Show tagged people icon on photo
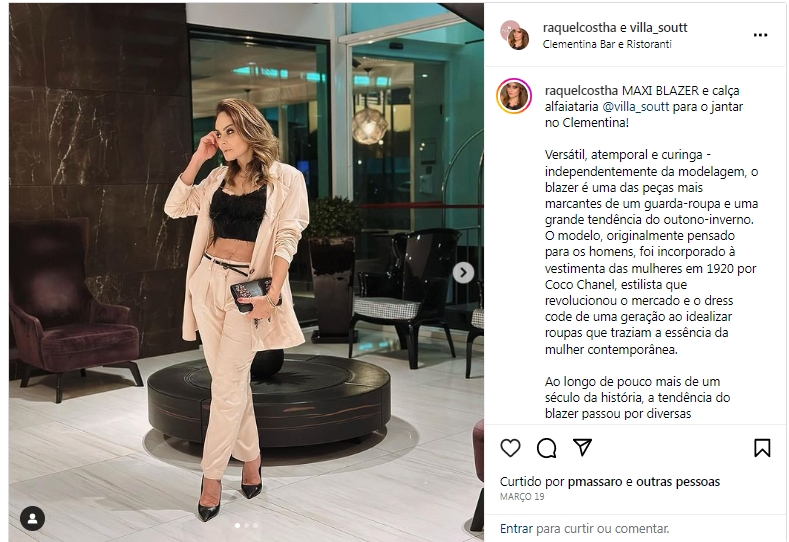The height and width of the screenshot is (542, 789). click(33, 518)
